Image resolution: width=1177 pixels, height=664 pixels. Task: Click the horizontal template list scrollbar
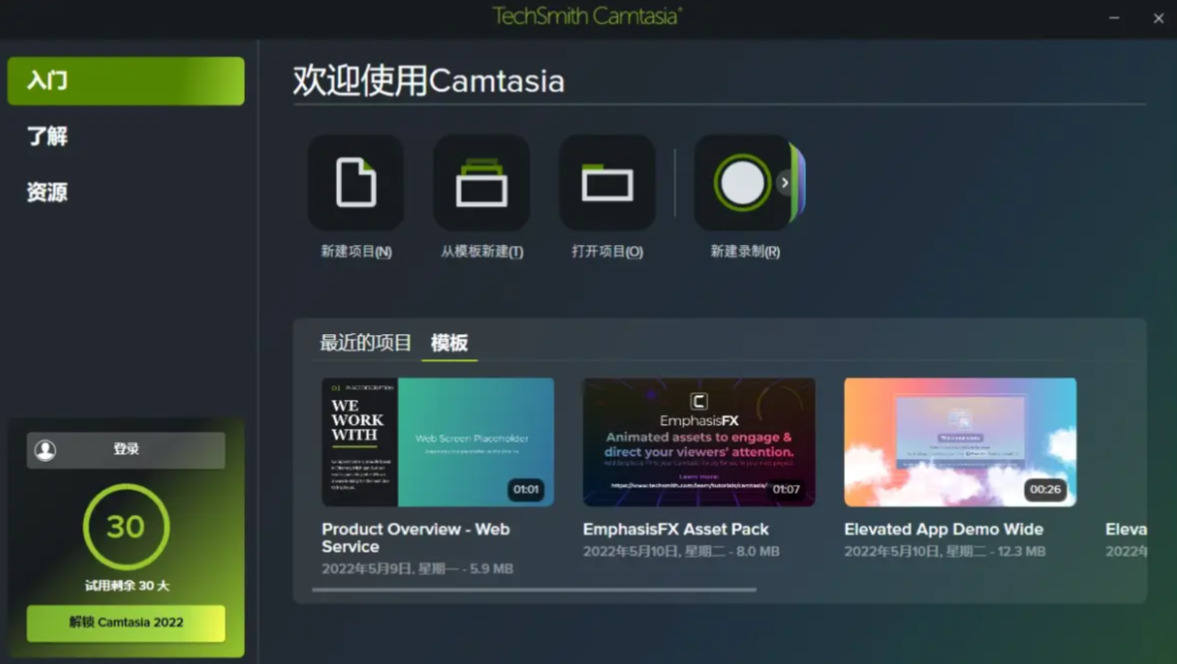click(x=534, y=590)
